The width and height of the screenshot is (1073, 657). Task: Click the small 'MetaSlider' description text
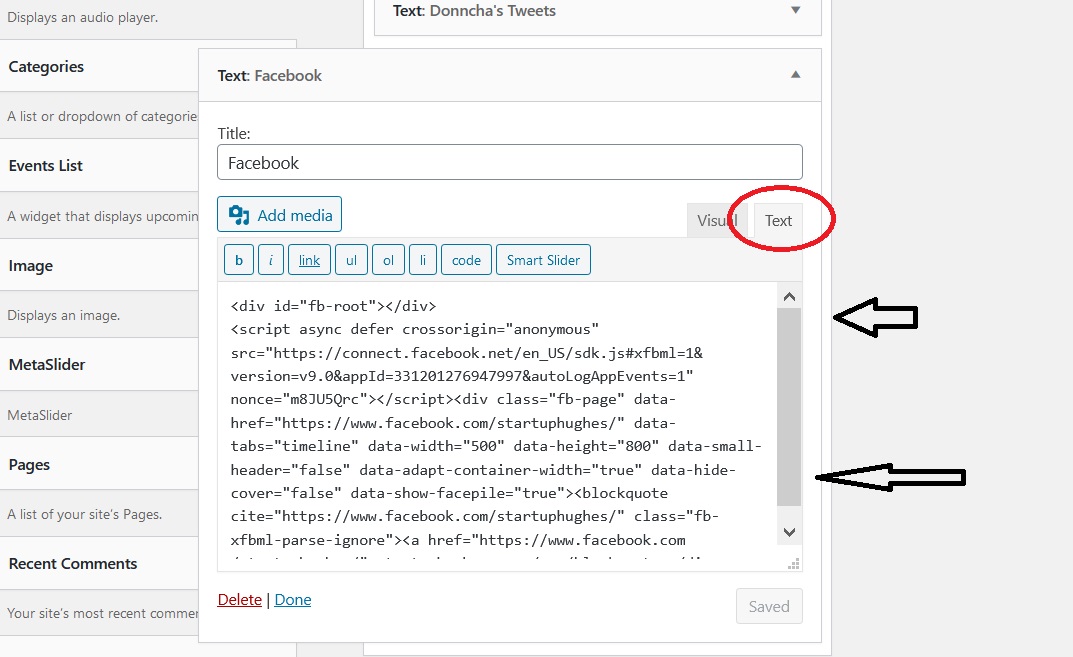40,415
